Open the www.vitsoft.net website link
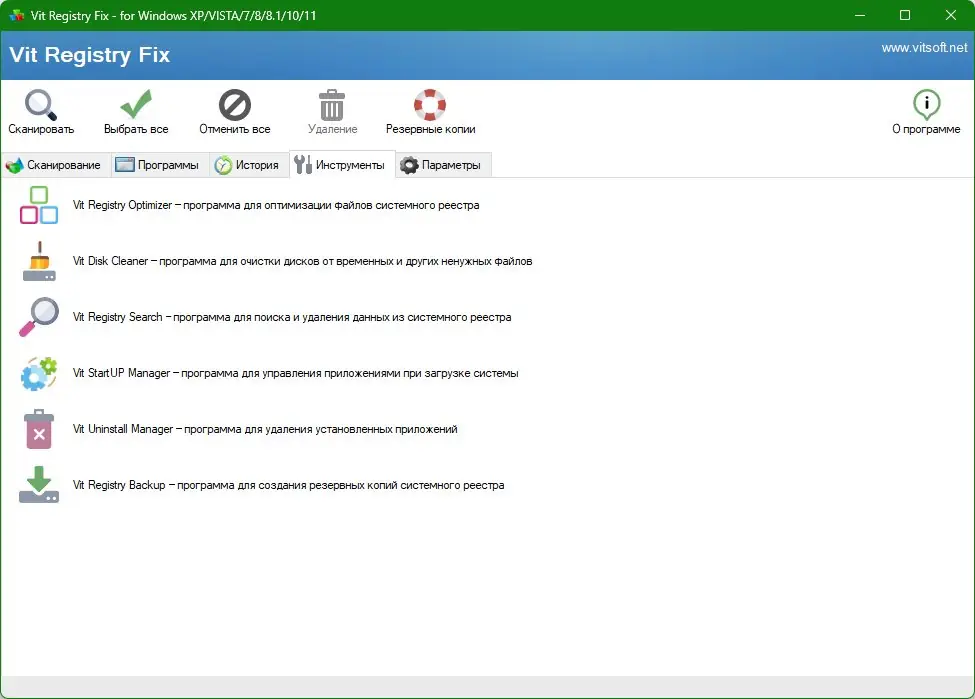975x699 pixels. [924, 48]
